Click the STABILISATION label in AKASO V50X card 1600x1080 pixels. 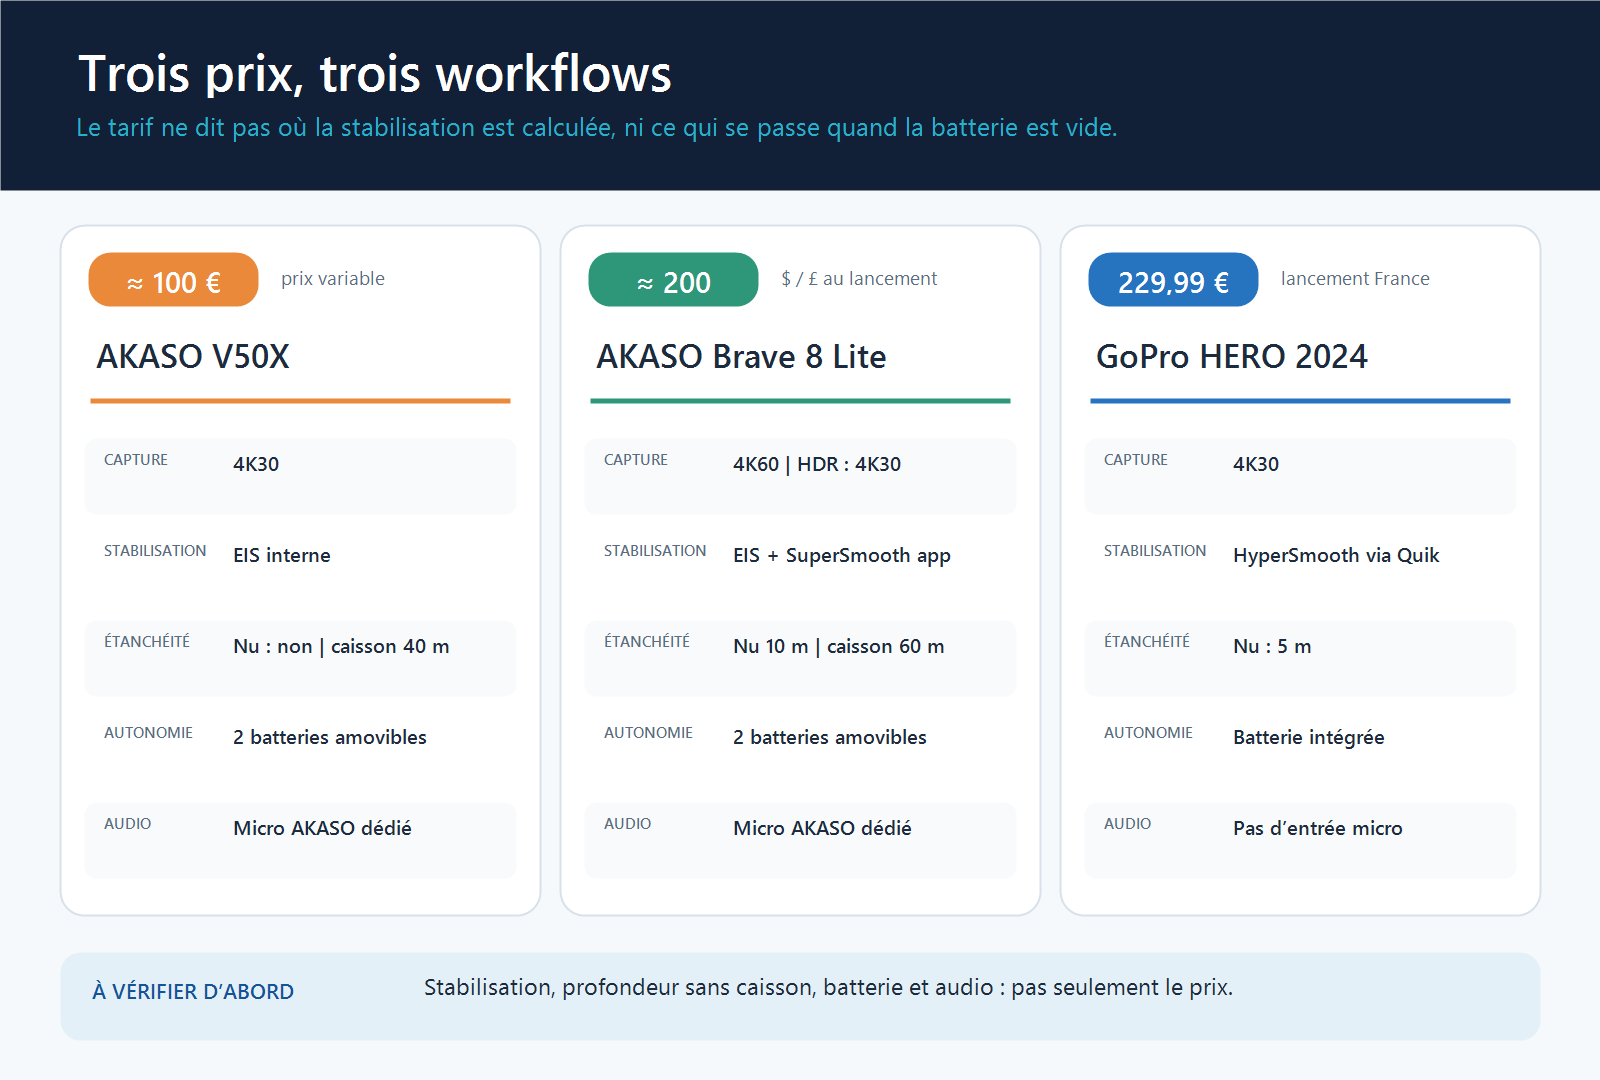[155, 551]
